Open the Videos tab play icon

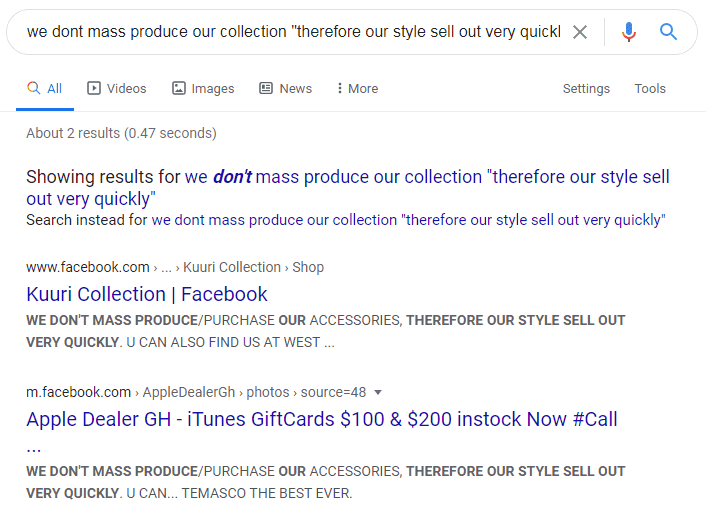(x=94, y=88)
